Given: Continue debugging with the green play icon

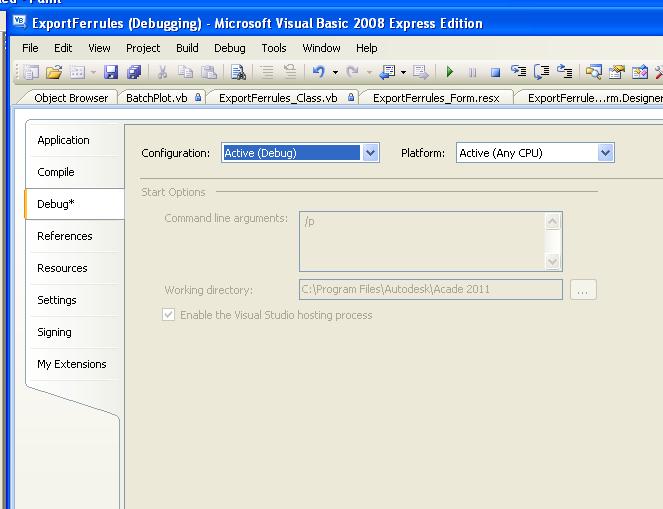Looking at the screenshot, I should pyautogui.click(x=450, y=72).
